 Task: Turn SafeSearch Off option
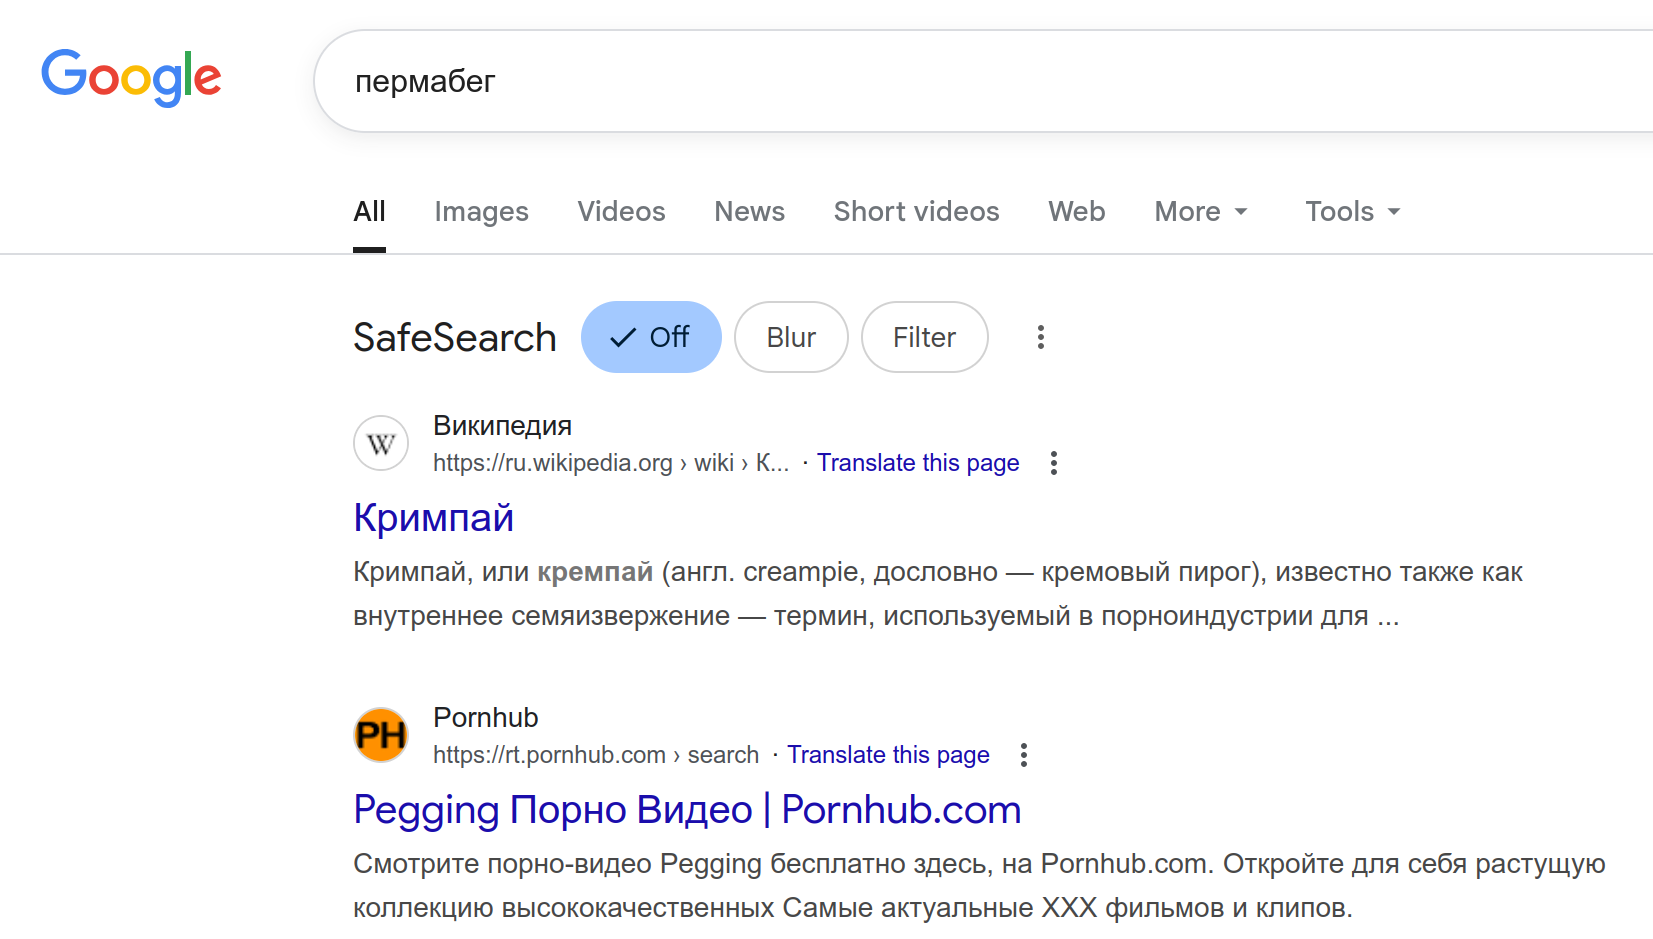pyautogui.click(x=651, y=337)
